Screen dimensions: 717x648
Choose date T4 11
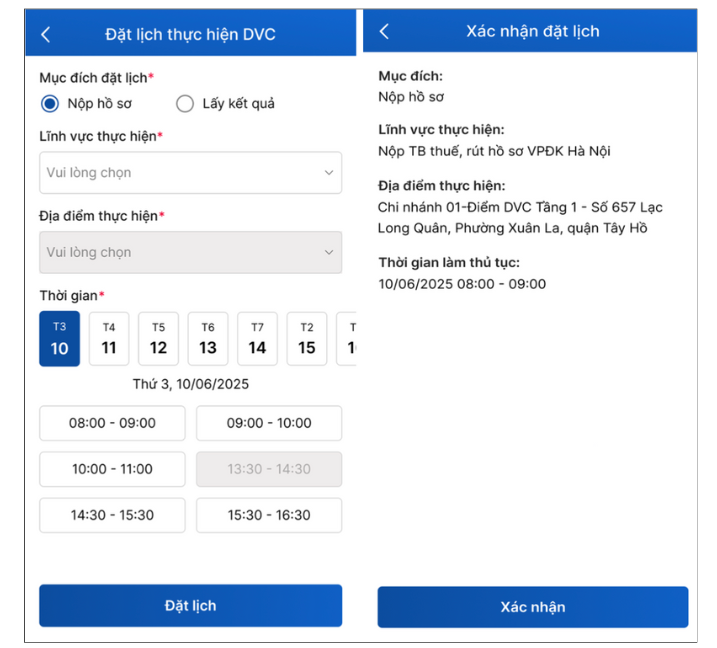[109, 339]
